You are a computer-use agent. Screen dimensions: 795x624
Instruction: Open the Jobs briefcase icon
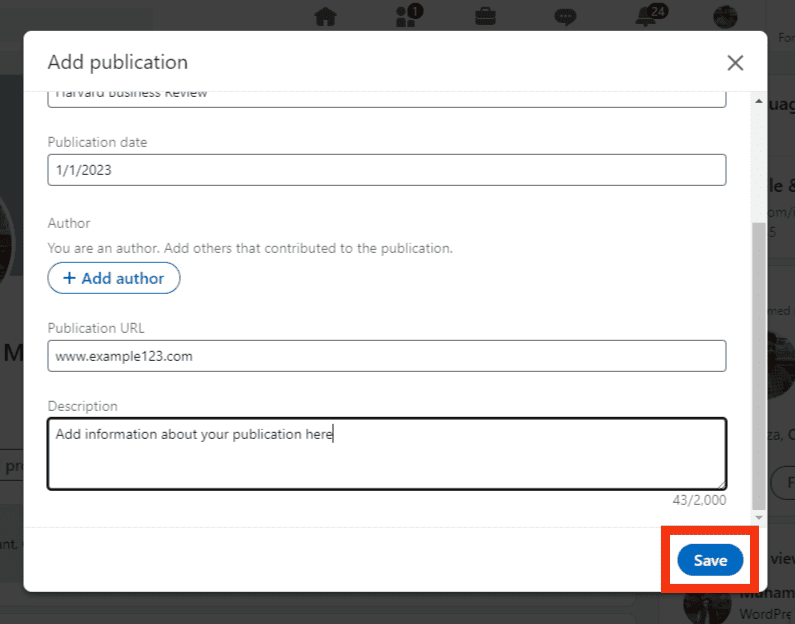485,17
